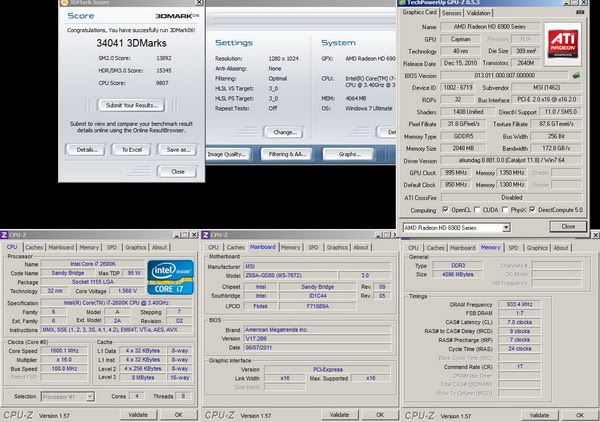Click Submit Your Results button
Screen dimensions: 600x422
pyautogui.click(x=132, y=105)
